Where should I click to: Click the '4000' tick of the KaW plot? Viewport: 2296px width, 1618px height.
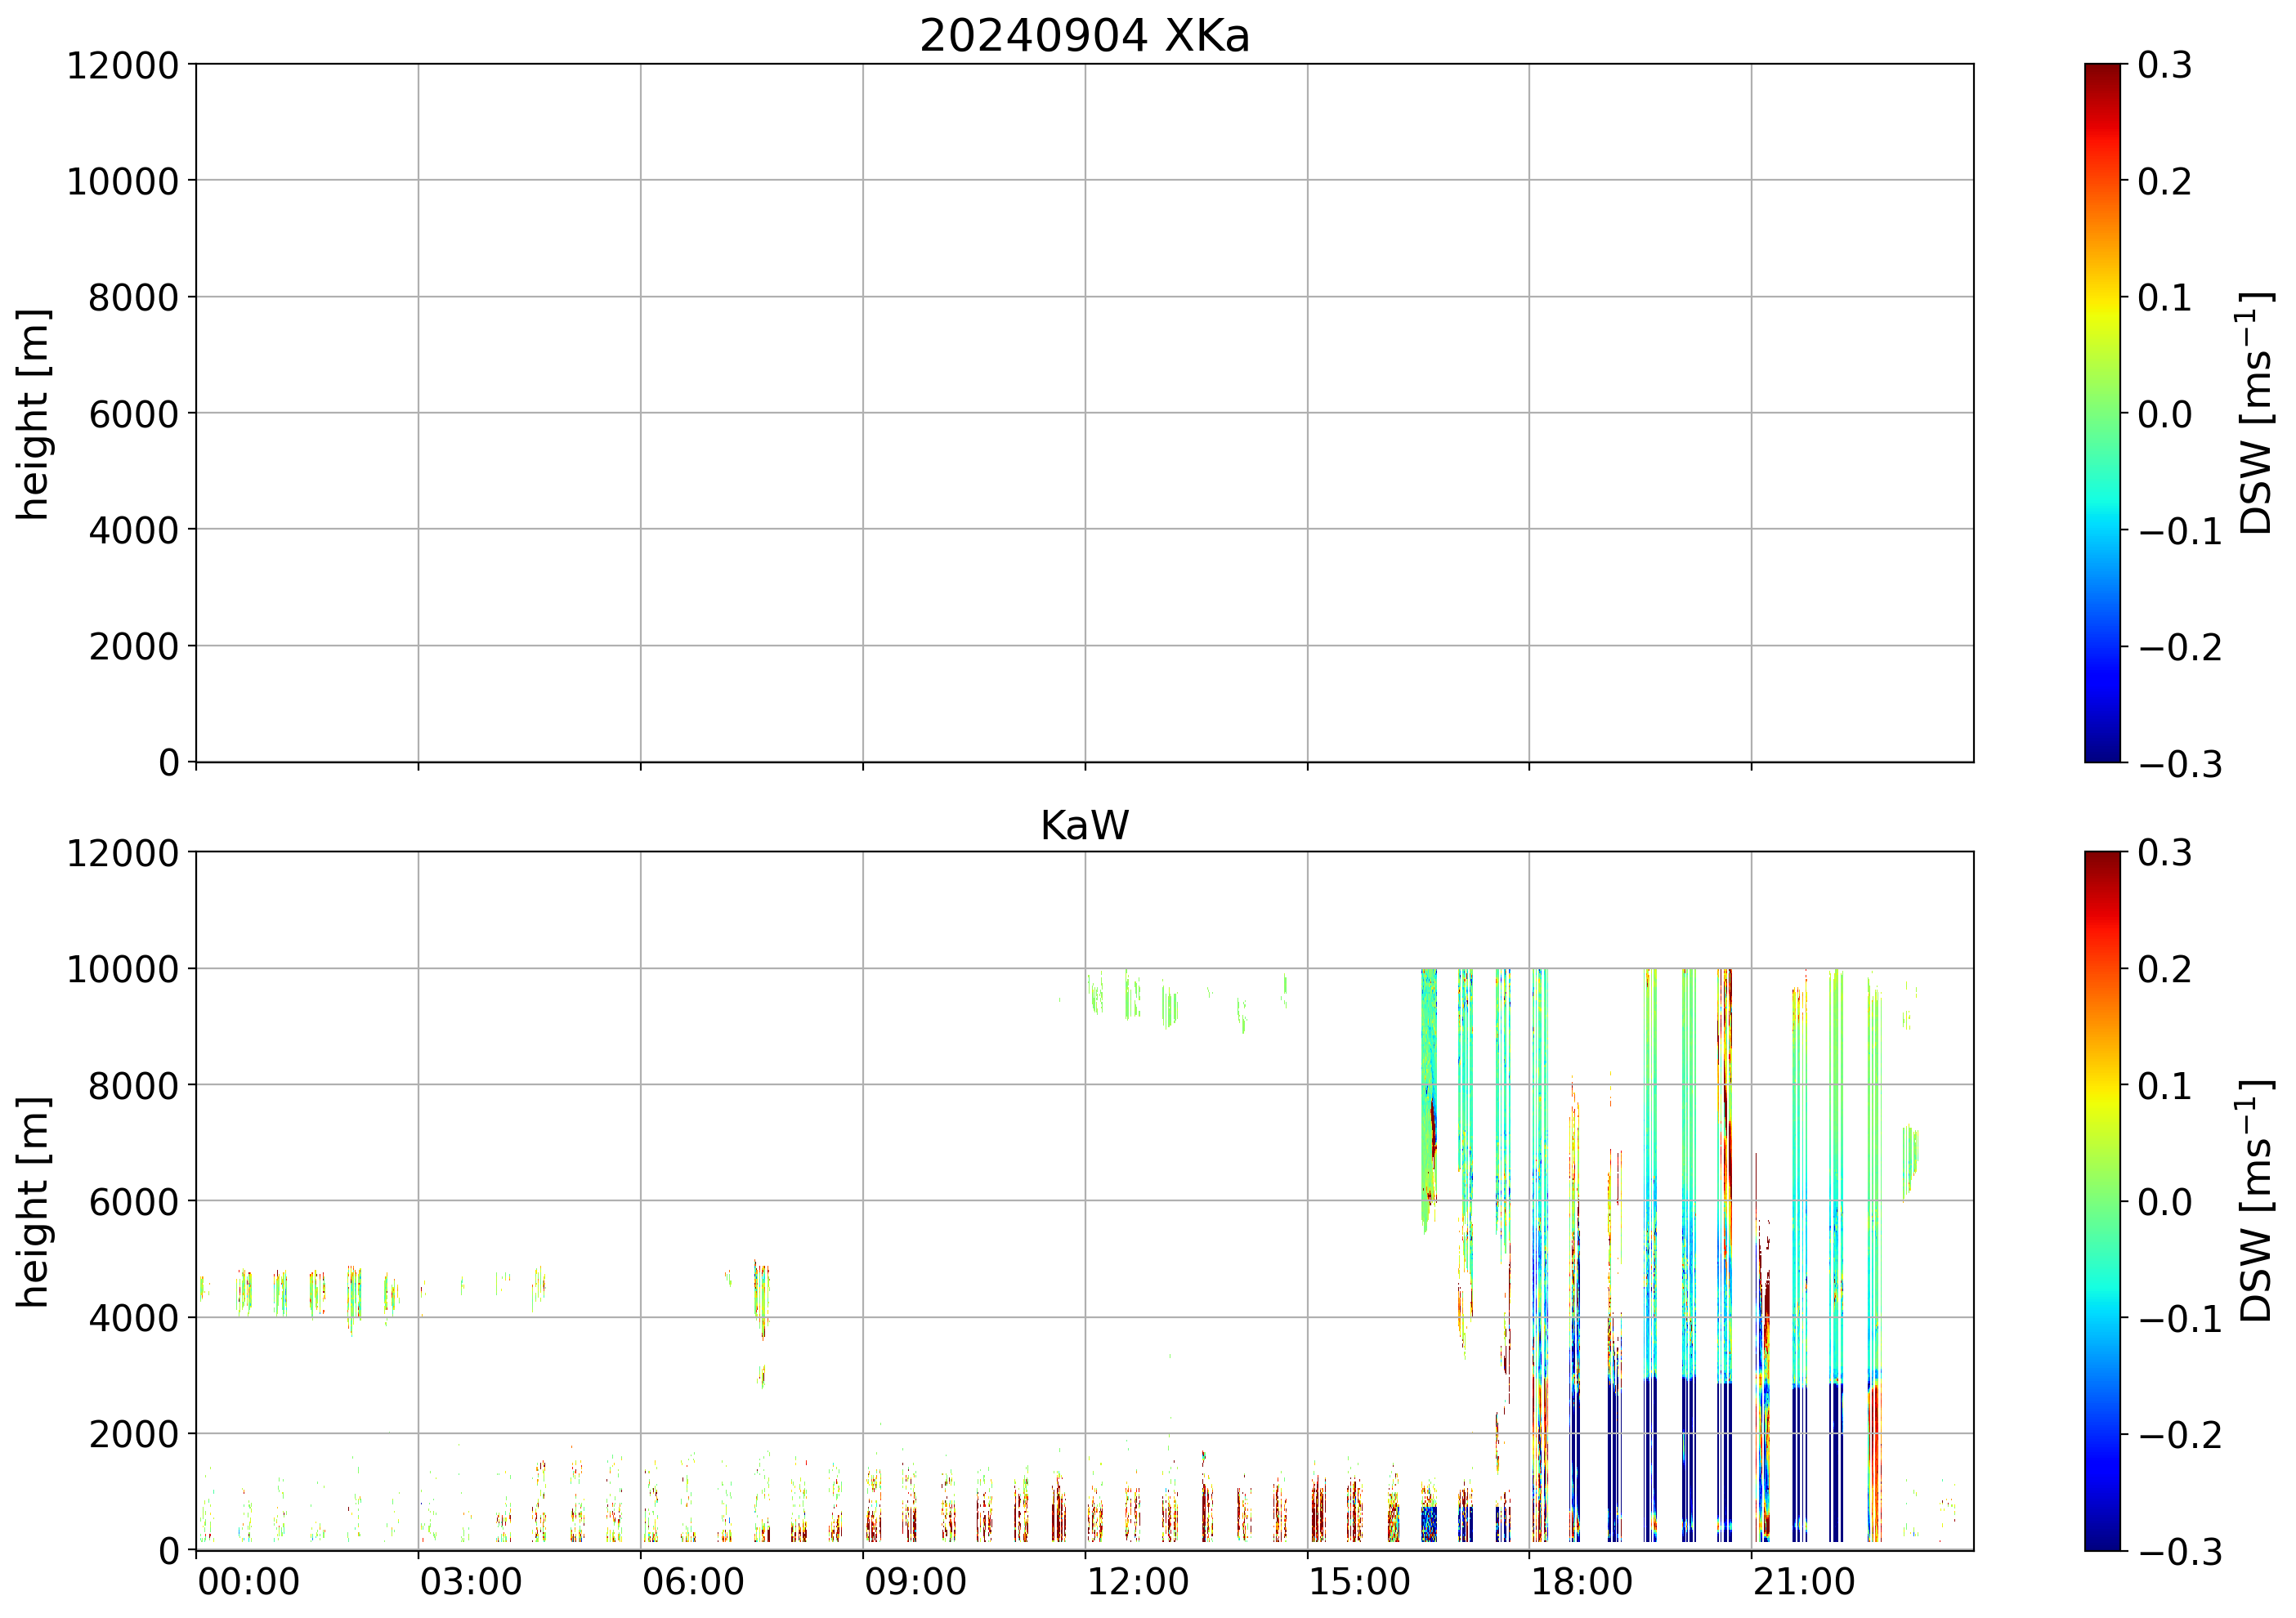(x=133, y=1318)
